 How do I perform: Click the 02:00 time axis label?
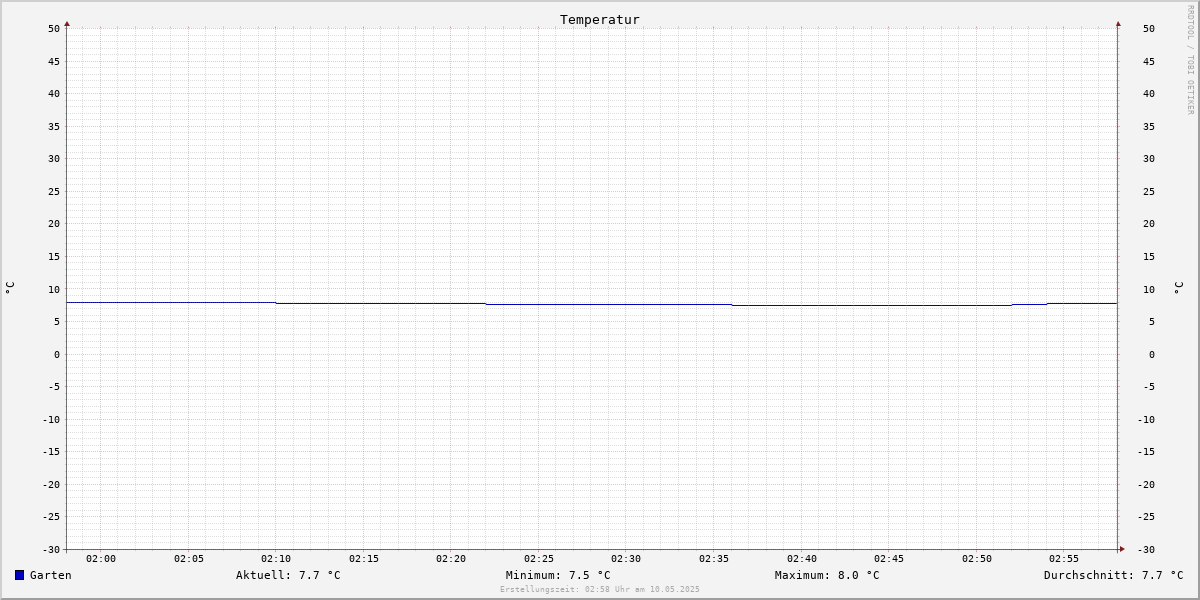pos(101,559)
